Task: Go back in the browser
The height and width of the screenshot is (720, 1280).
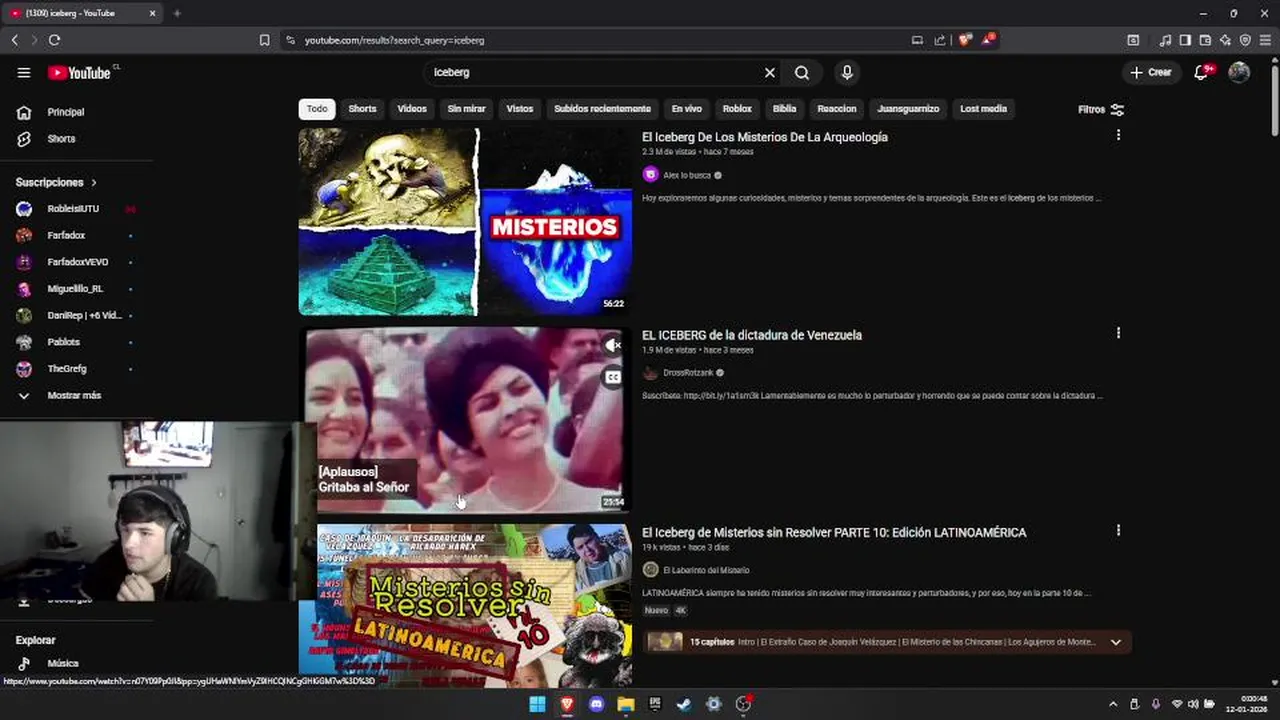Action: (15, 40)
